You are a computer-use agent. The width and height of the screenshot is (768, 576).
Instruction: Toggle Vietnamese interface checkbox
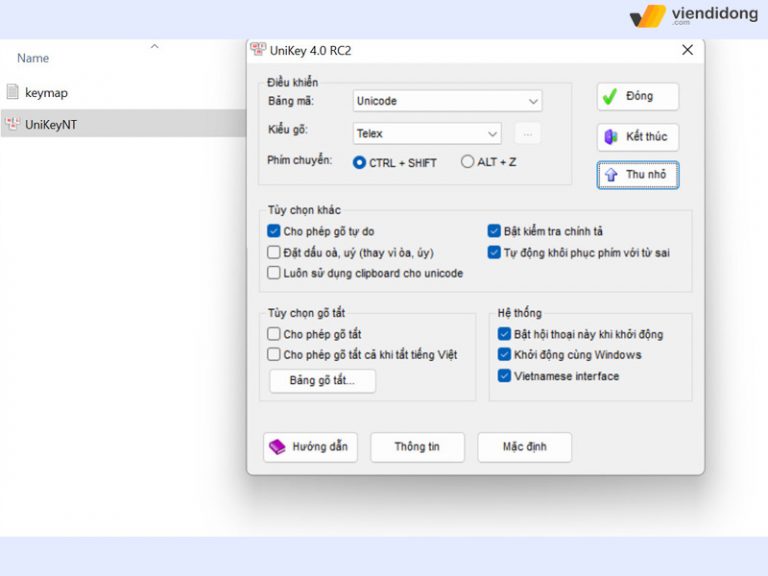pos(504,376)
